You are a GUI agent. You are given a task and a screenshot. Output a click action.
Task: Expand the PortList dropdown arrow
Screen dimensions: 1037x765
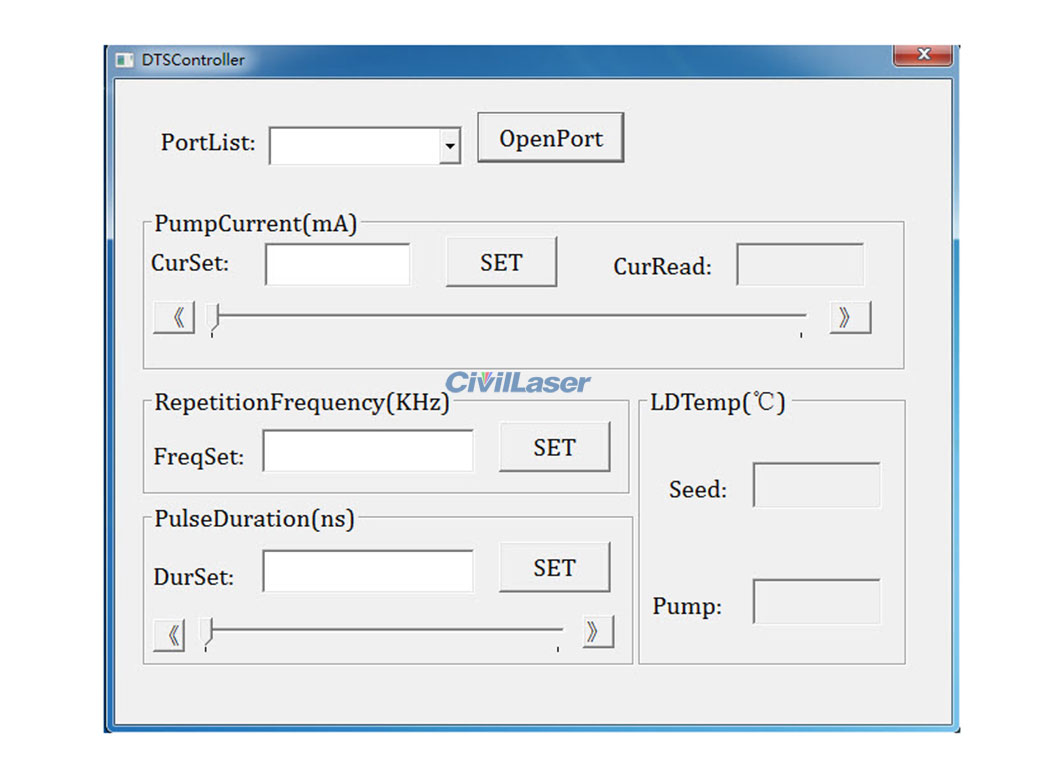[x=450, y=147]
